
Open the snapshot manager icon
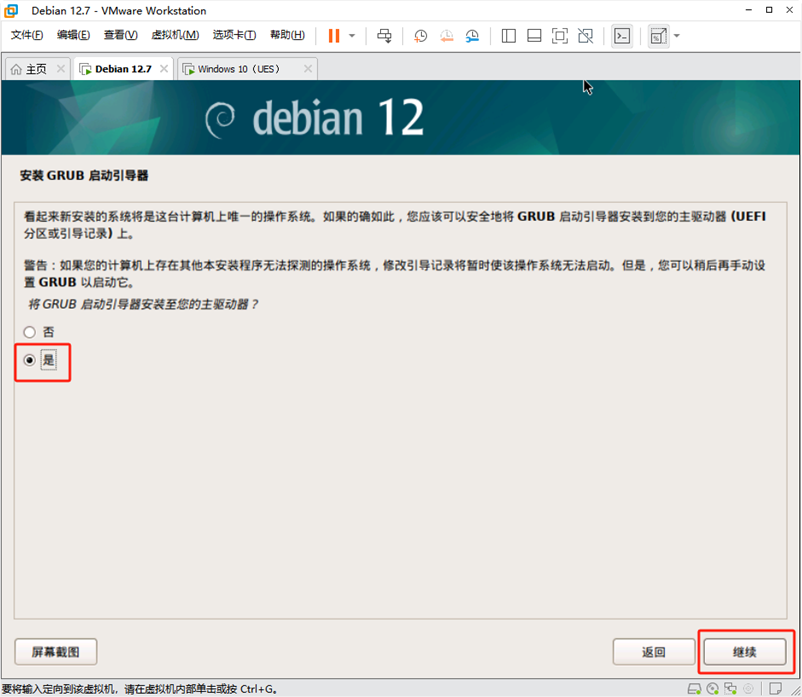(472, 36)
